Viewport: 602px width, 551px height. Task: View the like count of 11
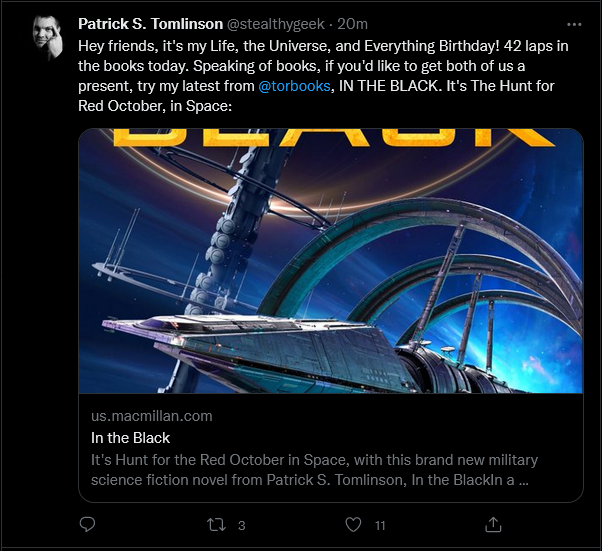[x=380, y=525]
